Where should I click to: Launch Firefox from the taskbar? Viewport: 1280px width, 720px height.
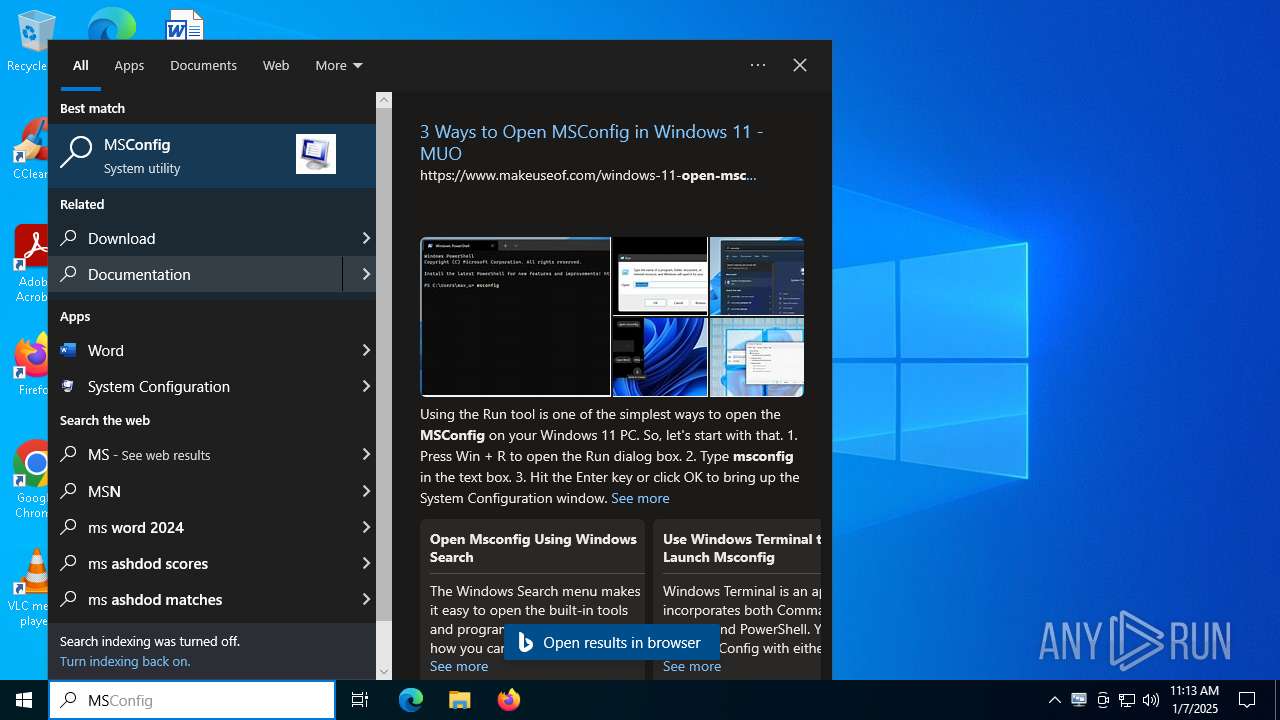click(509, 700)
